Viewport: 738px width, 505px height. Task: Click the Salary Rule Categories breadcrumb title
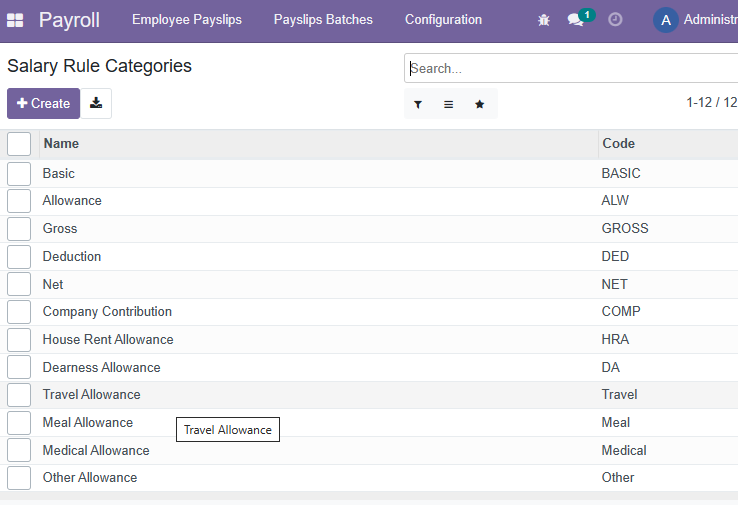coord(99,66)
